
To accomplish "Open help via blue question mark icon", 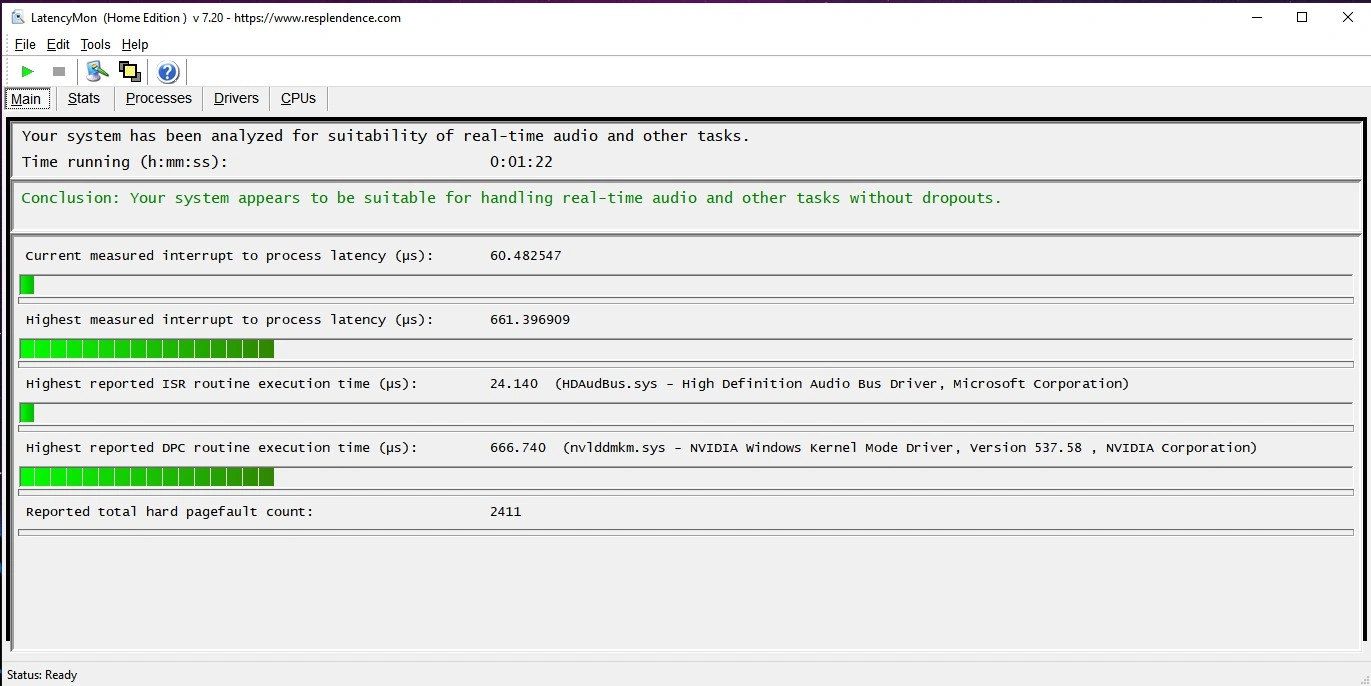I will pos(168,71).
